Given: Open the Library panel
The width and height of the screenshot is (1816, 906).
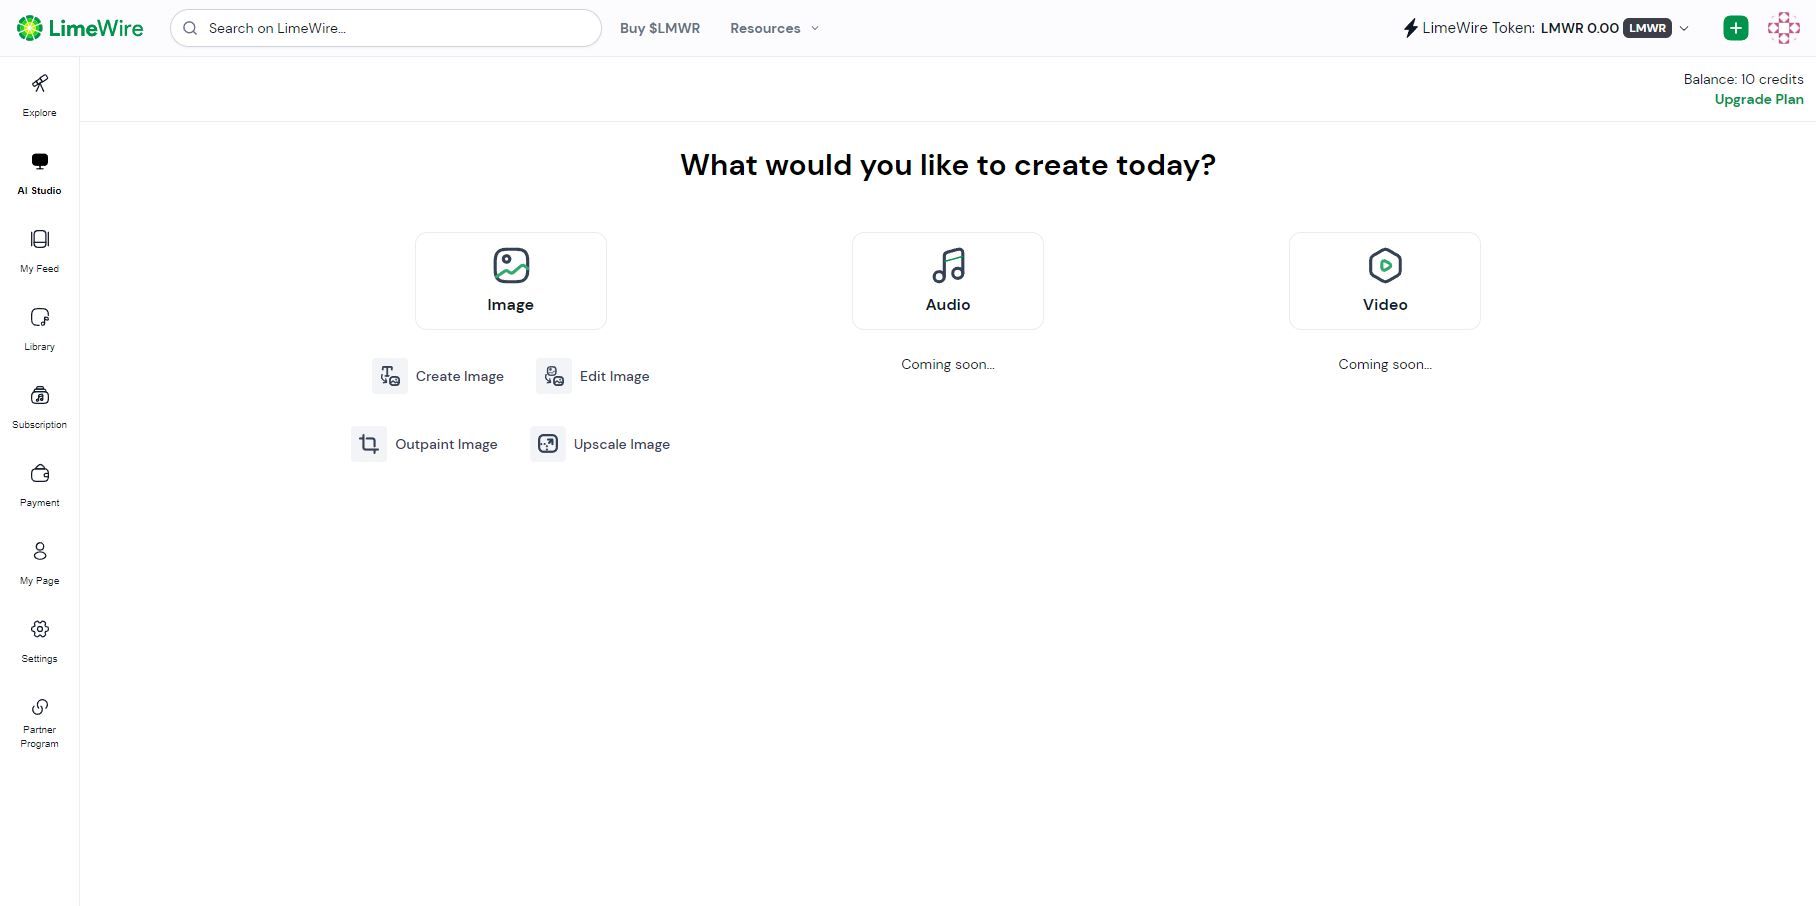Looking at the screenshot, I should click(39, 329).
